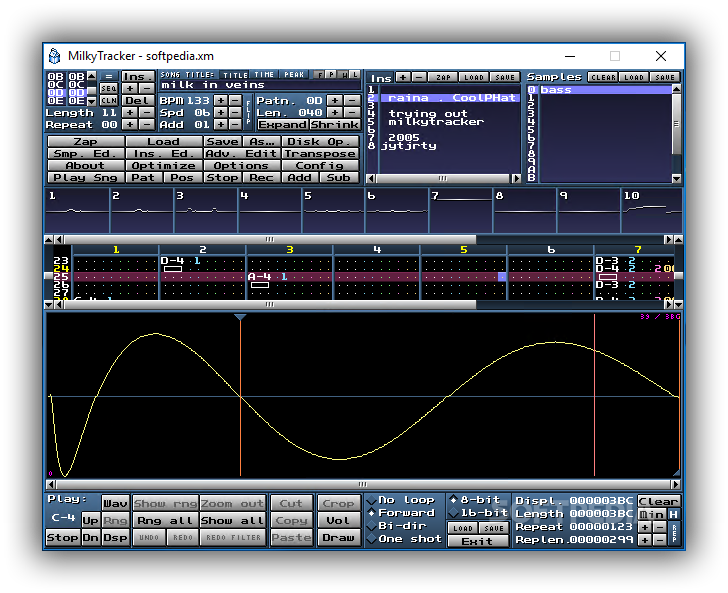The height and width of the screenshot is (593, 728).
Task: Select the Bi-dir loop option
Action: (397, 526)
